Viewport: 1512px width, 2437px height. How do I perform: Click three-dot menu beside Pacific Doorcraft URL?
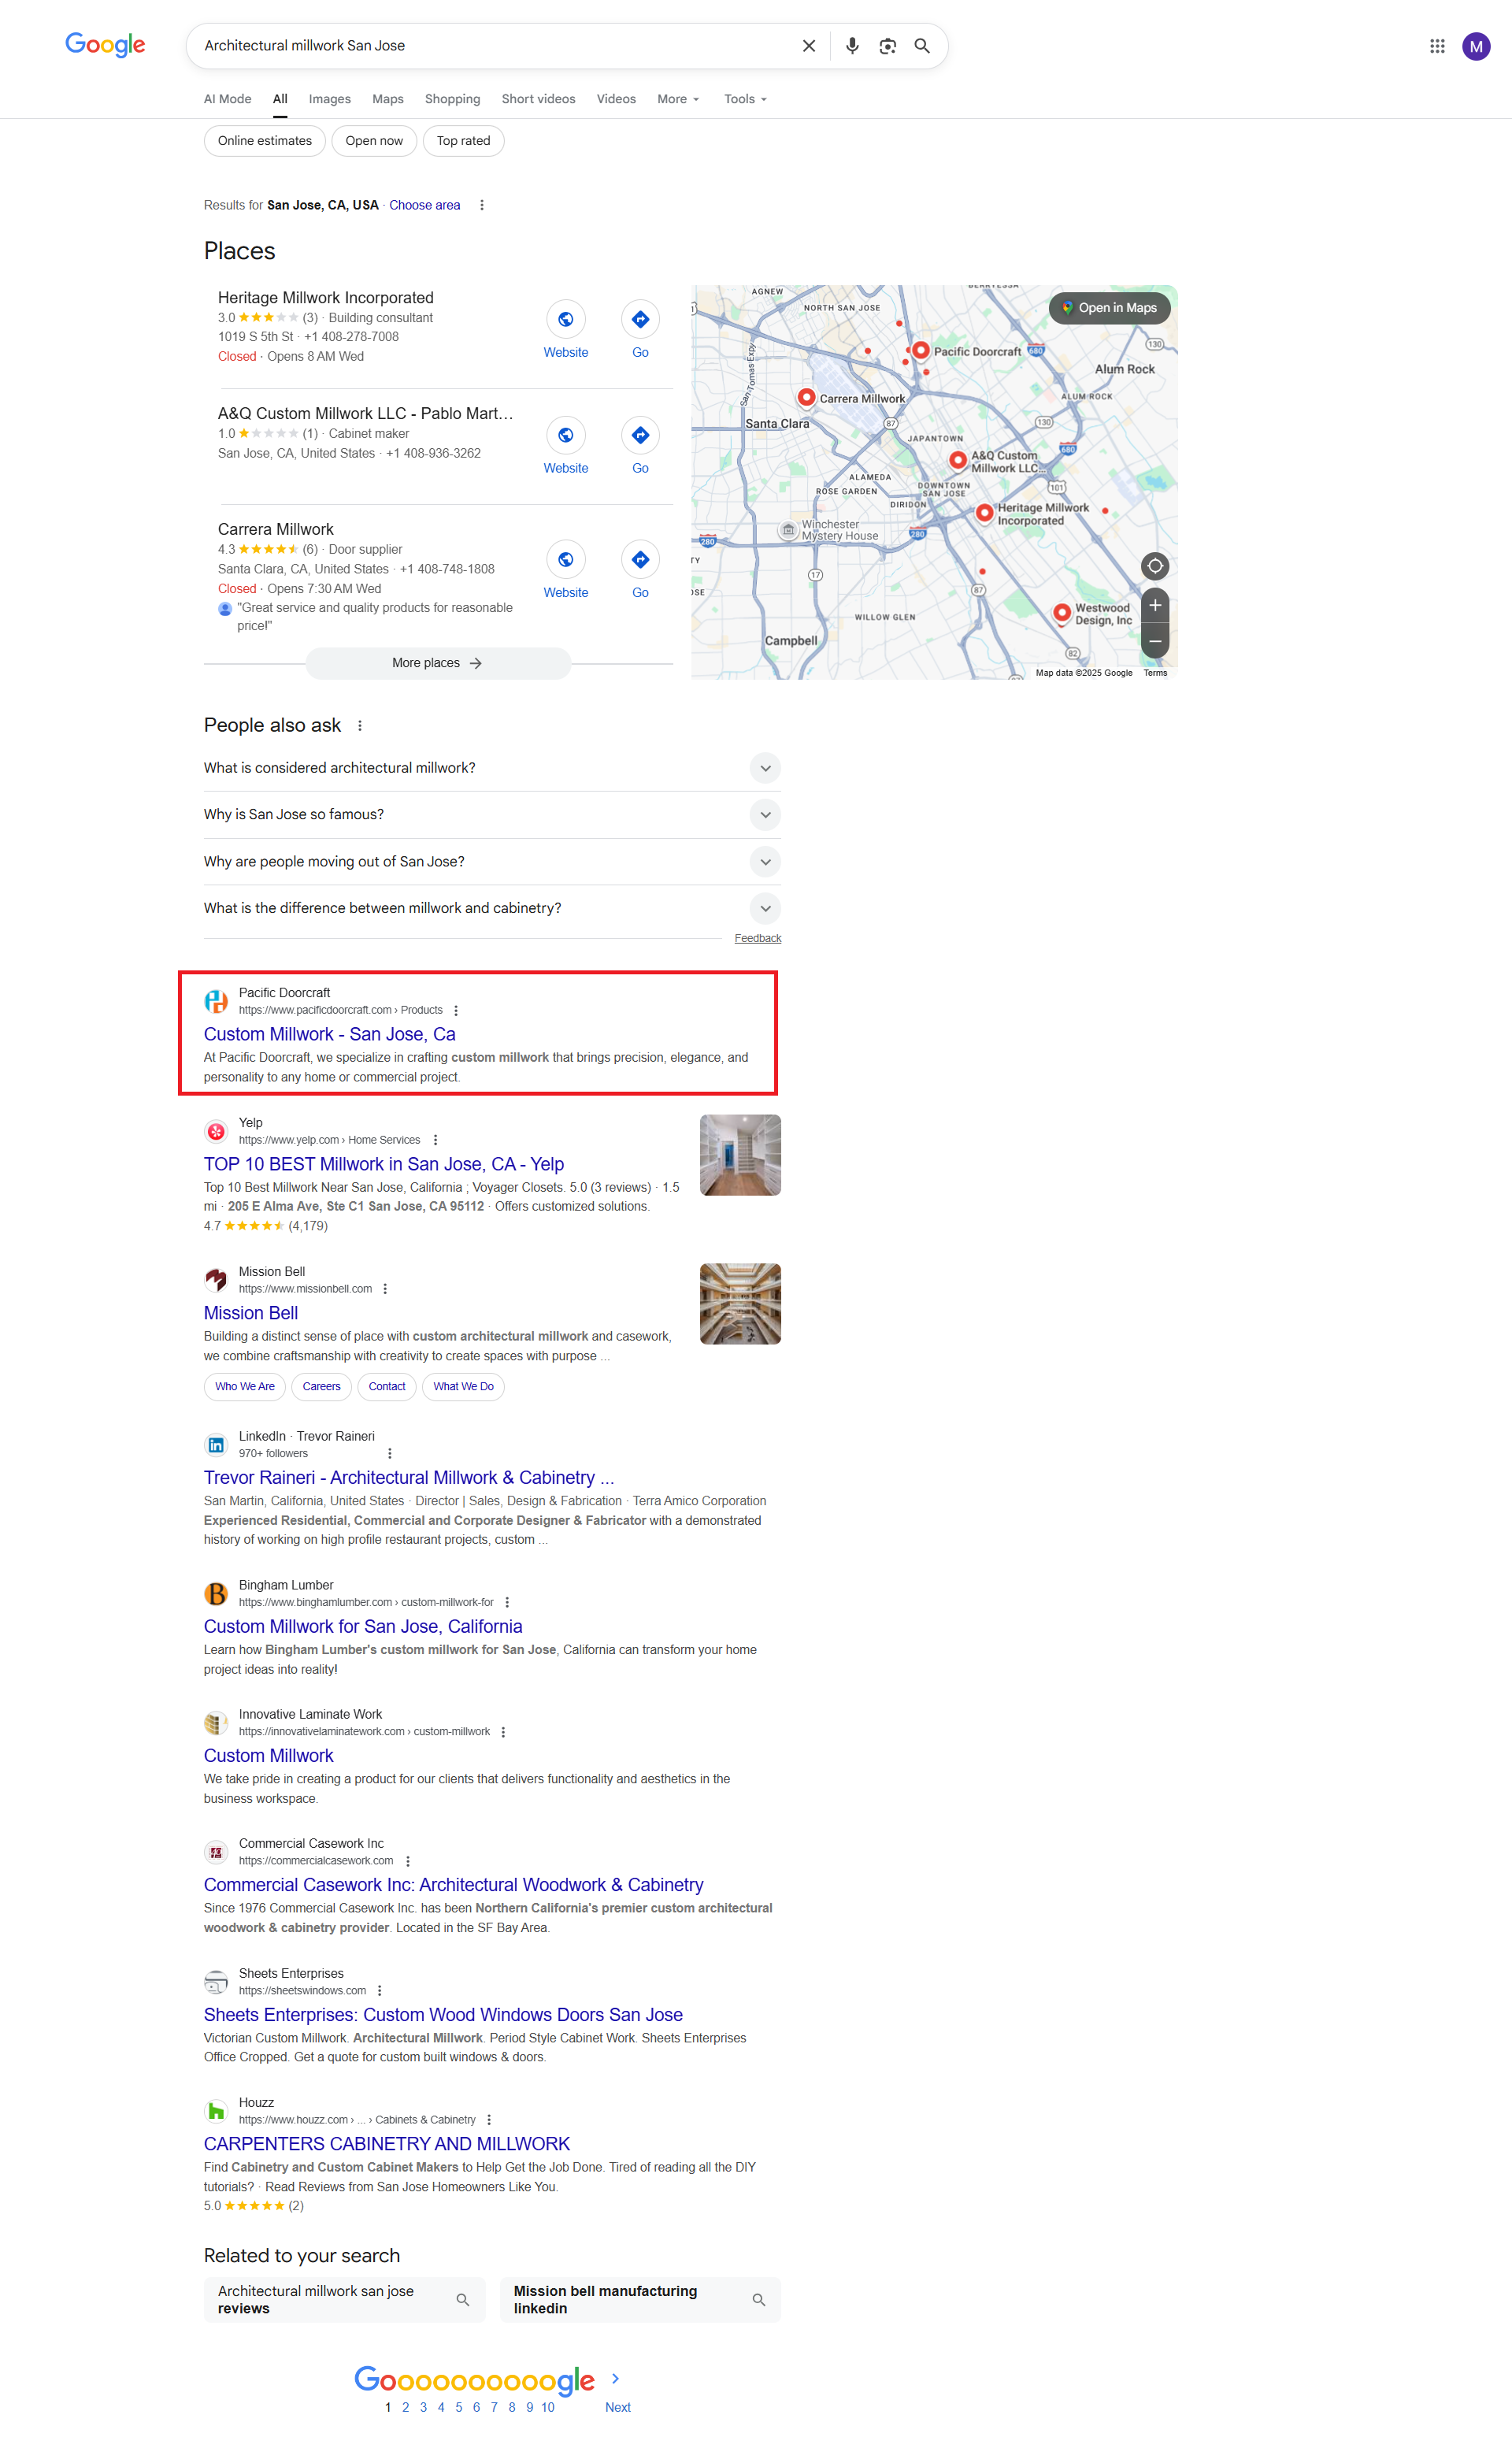click(456, 1010)
